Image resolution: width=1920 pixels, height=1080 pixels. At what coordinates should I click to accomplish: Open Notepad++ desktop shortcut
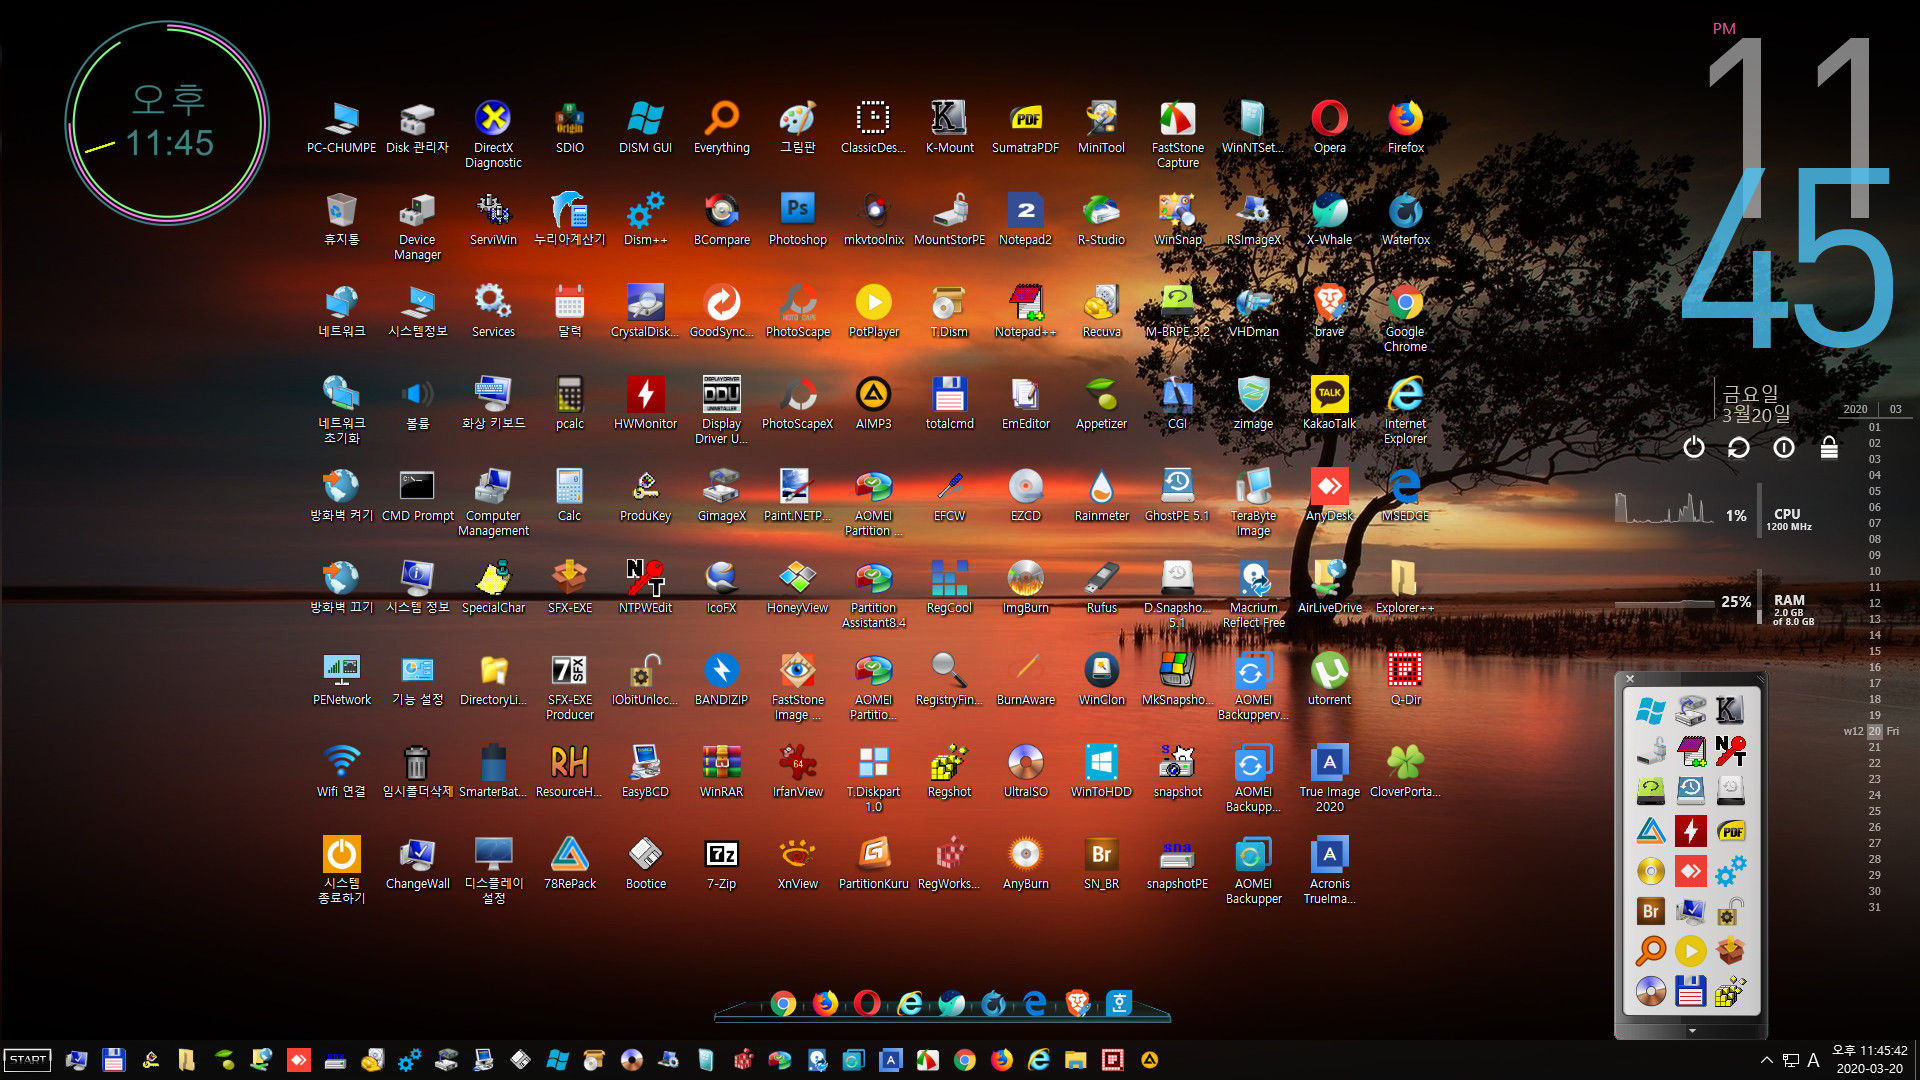pyautogui.click(x=1025, y=311)
